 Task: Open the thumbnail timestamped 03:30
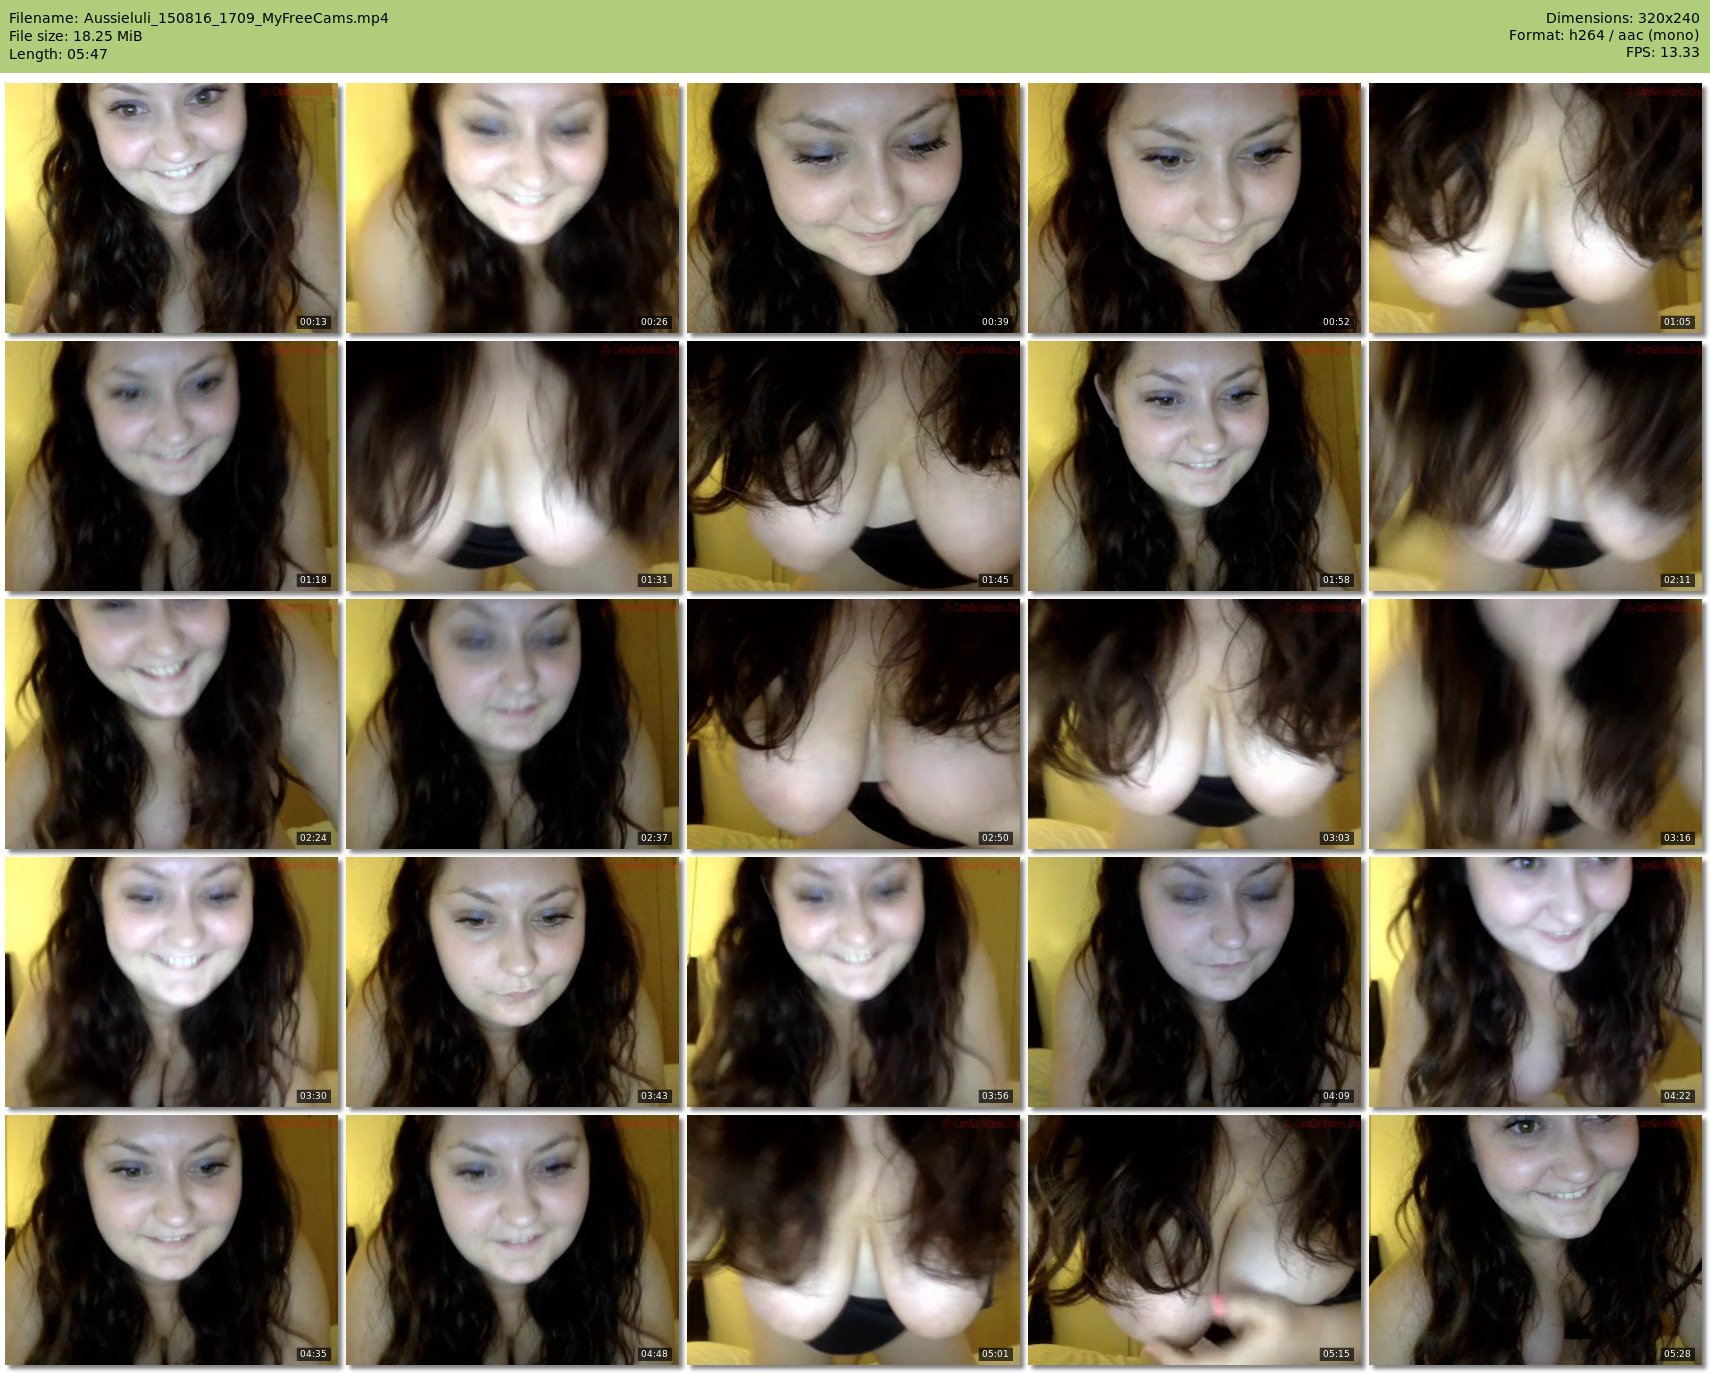pyautogui.click(x=172, y=982)
